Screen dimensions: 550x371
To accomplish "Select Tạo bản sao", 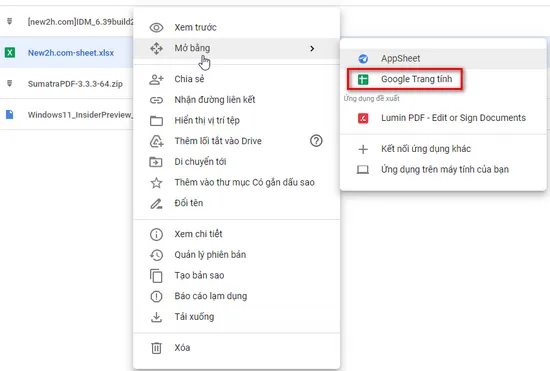I will [x=236, y=276].
